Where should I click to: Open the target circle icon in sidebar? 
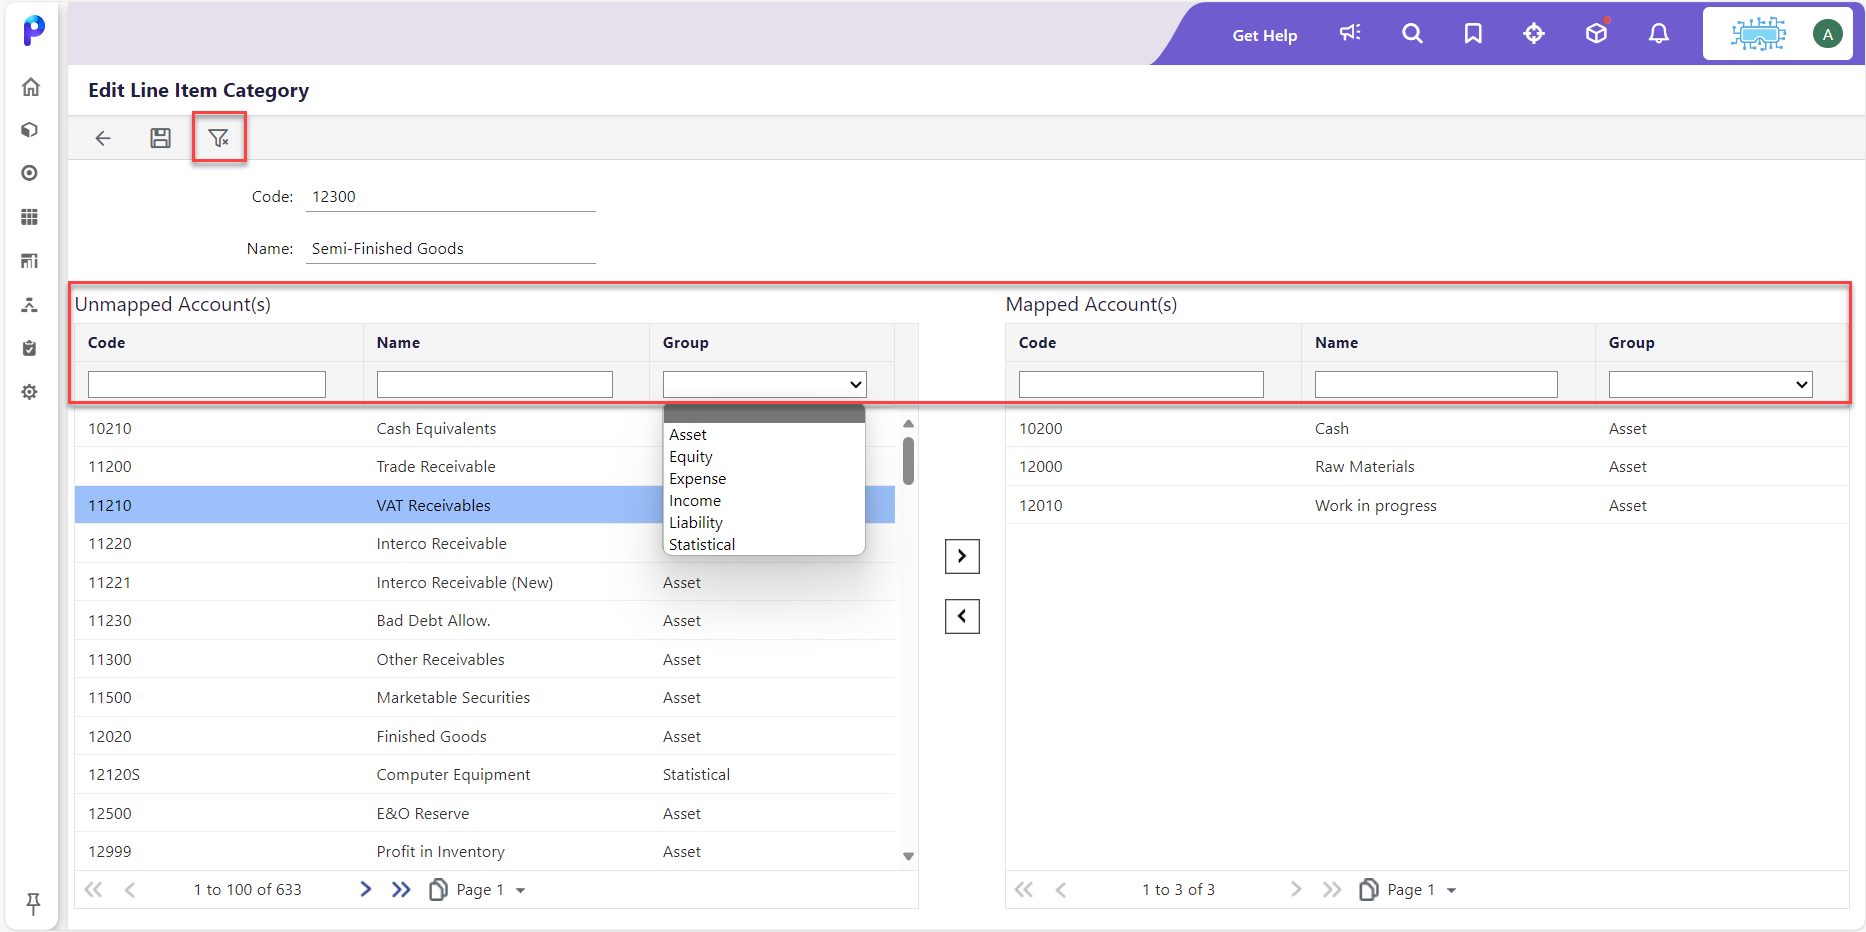tap(30, 173)
